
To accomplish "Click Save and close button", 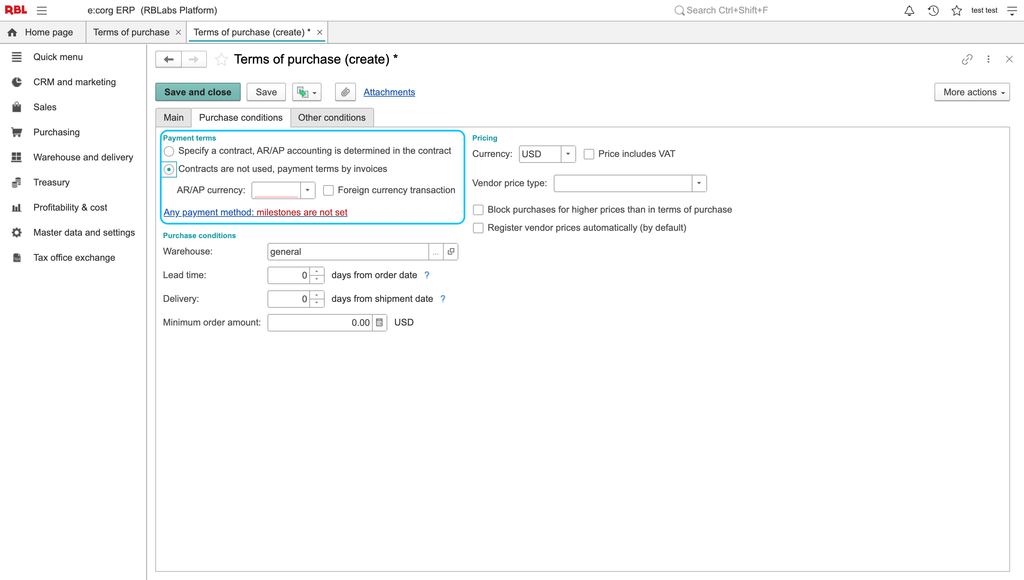I will [x=198, y=92].
